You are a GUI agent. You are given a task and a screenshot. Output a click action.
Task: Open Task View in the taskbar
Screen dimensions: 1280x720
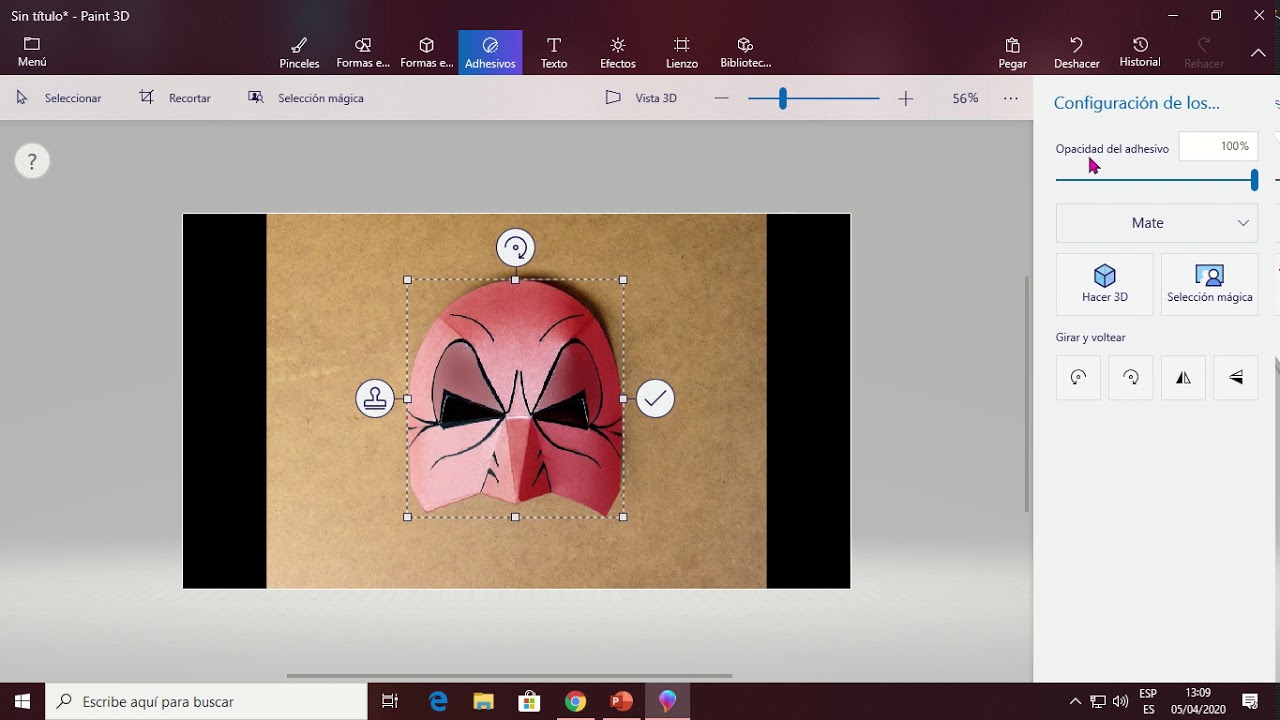coord(391,701)
